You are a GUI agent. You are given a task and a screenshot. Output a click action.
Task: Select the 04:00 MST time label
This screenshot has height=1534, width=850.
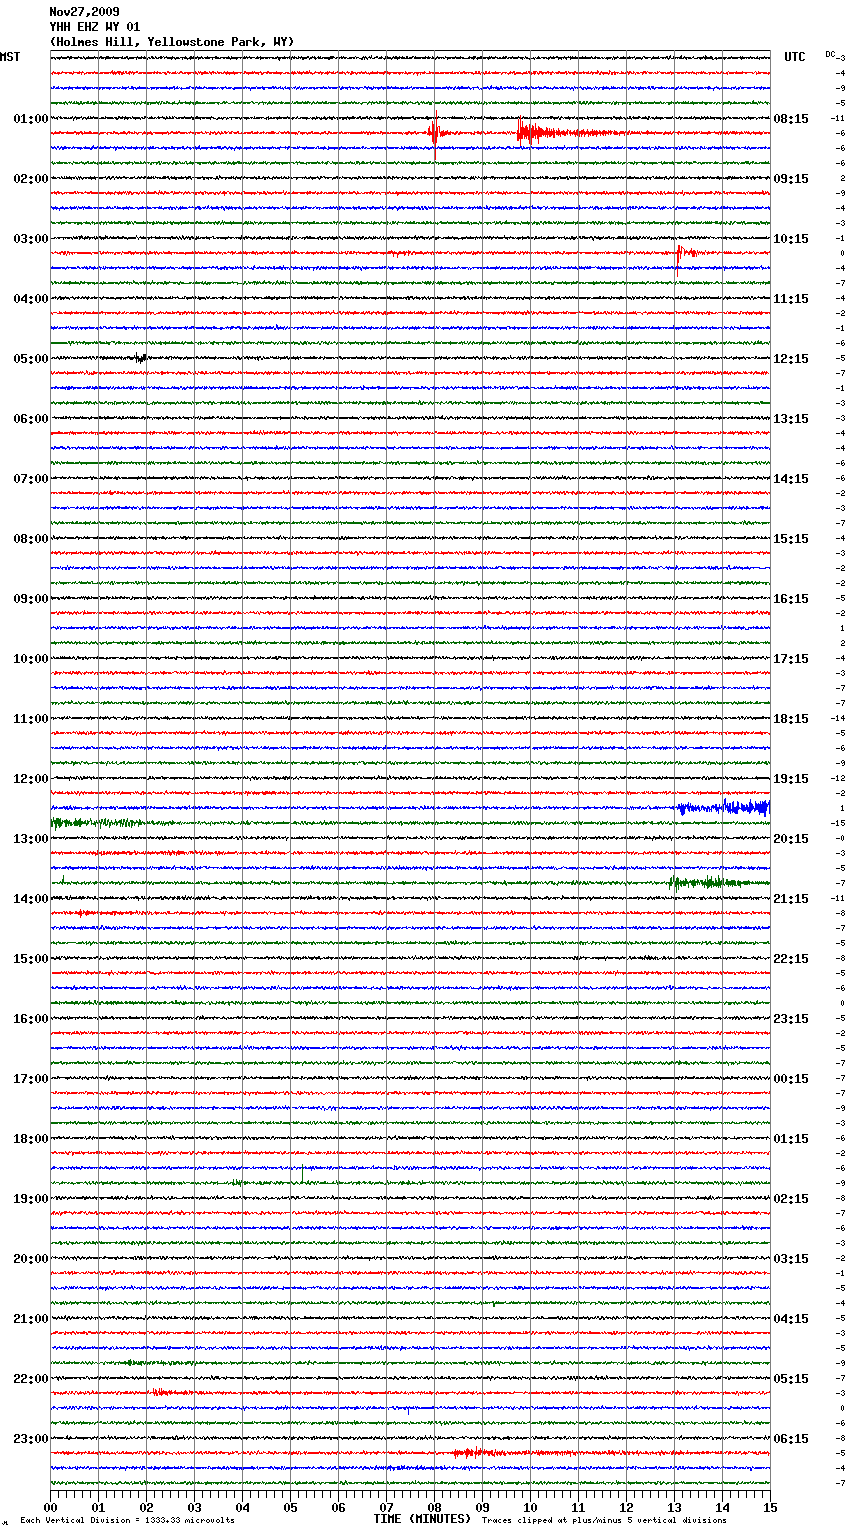31,299
